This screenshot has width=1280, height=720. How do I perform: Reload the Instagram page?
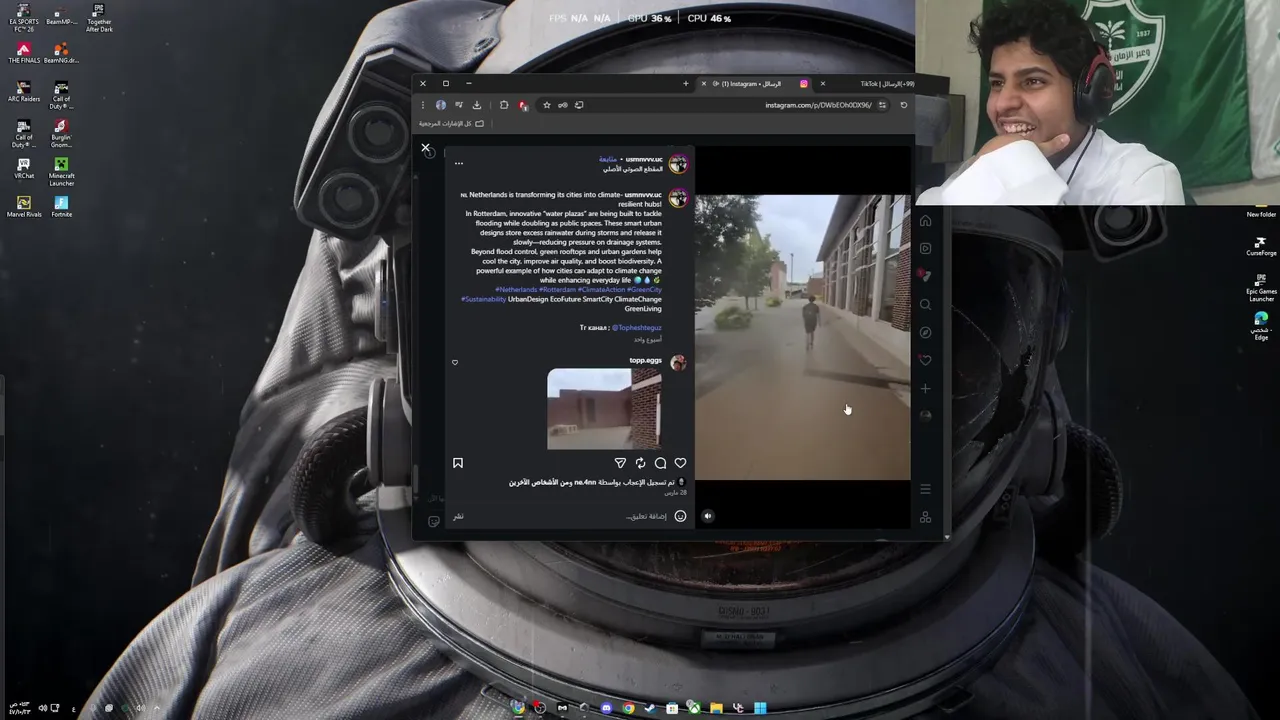click(x=904, y=105)
